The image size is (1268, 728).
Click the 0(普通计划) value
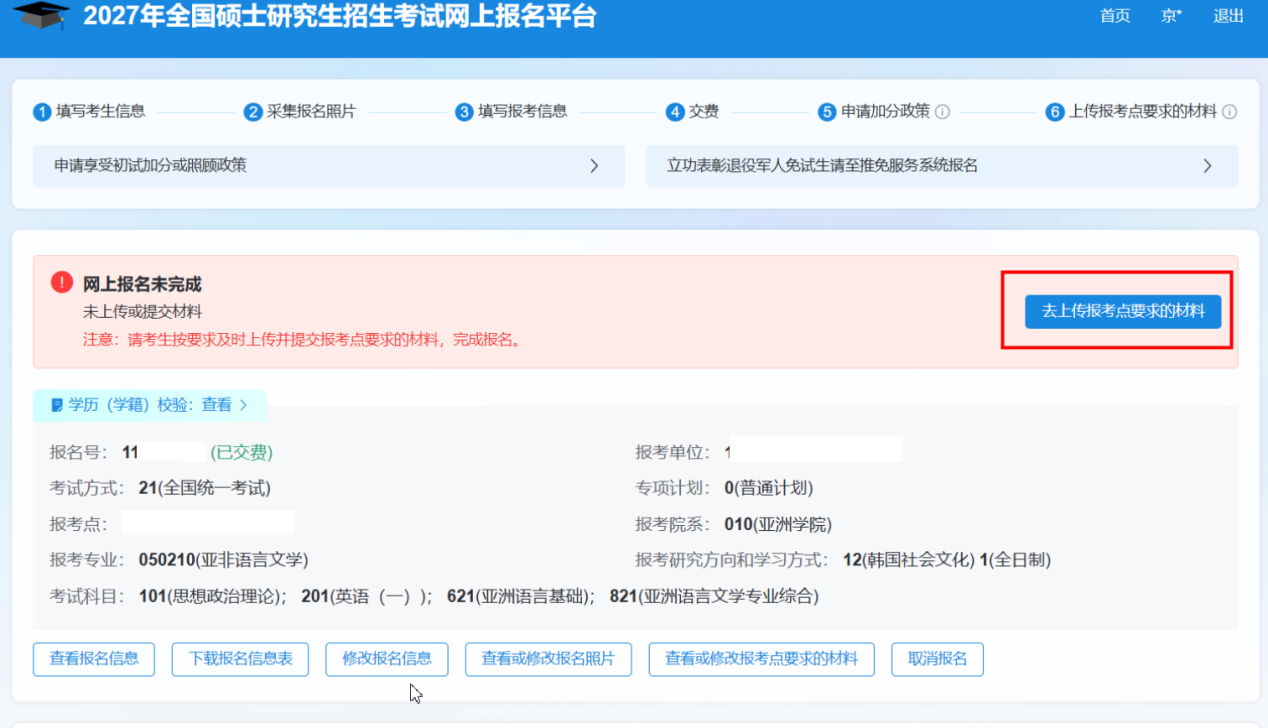point(769,488)
